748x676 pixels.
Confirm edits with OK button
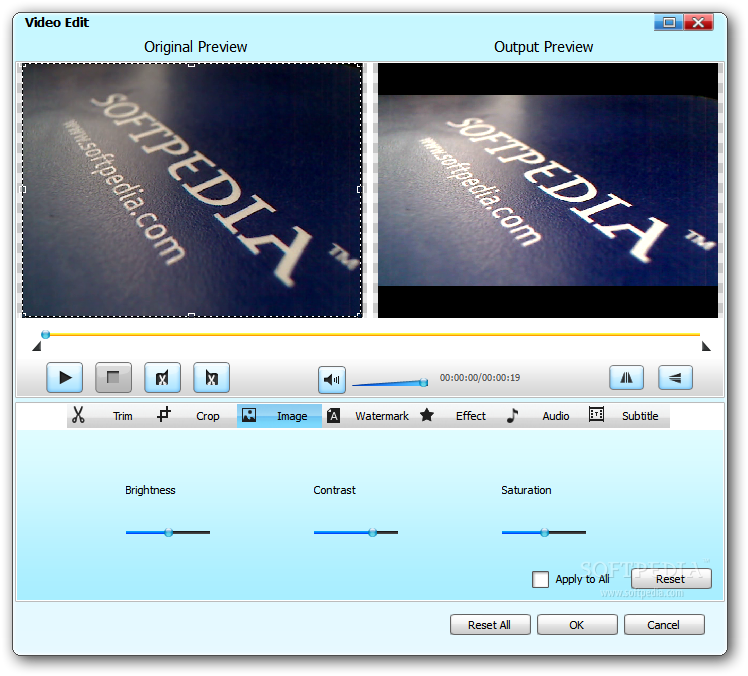577,624
